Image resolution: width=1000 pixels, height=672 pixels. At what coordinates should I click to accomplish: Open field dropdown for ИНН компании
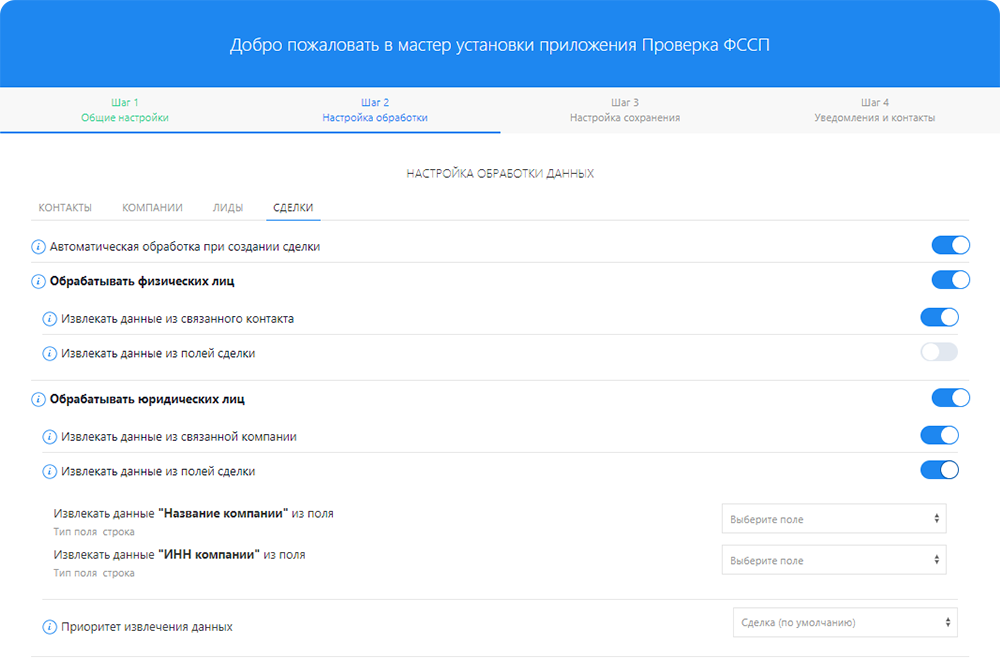(x=833, y=560)
